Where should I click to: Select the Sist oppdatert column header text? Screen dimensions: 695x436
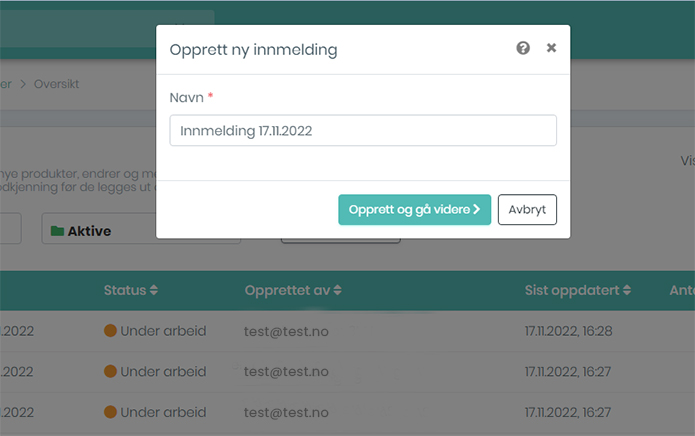pos(571,291)
